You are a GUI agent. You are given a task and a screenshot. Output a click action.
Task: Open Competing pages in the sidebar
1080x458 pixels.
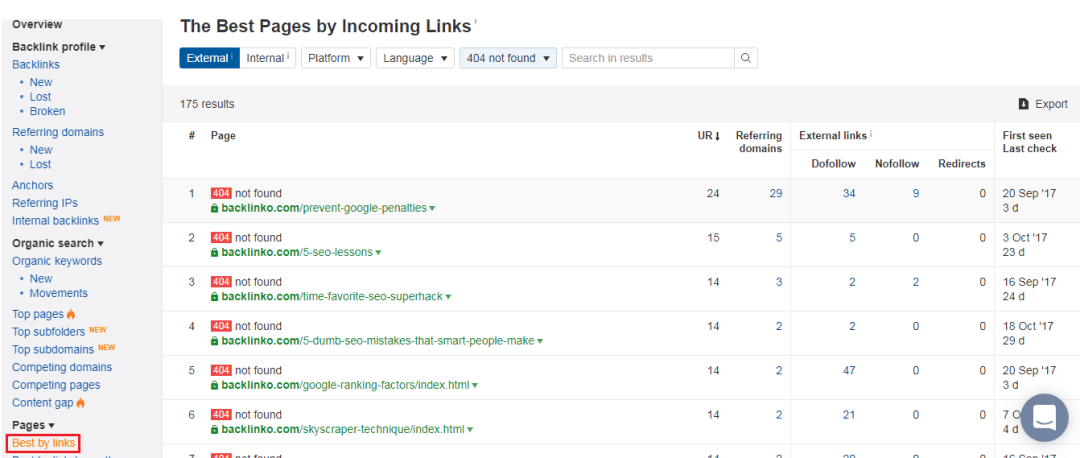(56, 385)
